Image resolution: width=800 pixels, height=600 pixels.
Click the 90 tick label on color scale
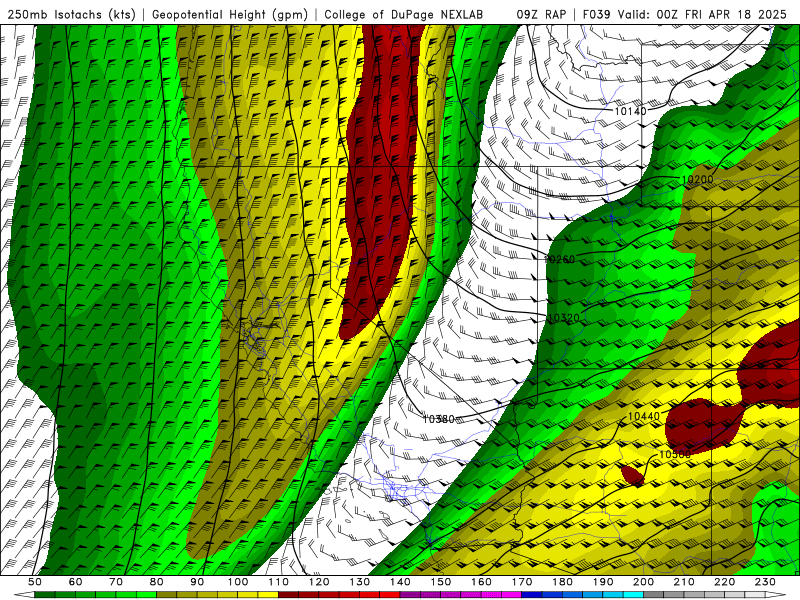(197, 582)
